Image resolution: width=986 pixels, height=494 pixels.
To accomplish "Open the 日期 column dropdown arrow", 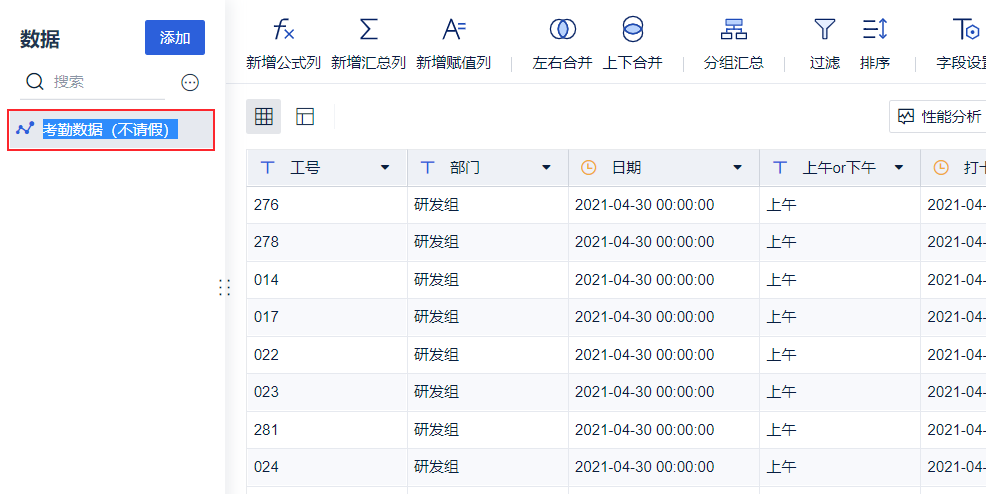I will tap(738, 168).
